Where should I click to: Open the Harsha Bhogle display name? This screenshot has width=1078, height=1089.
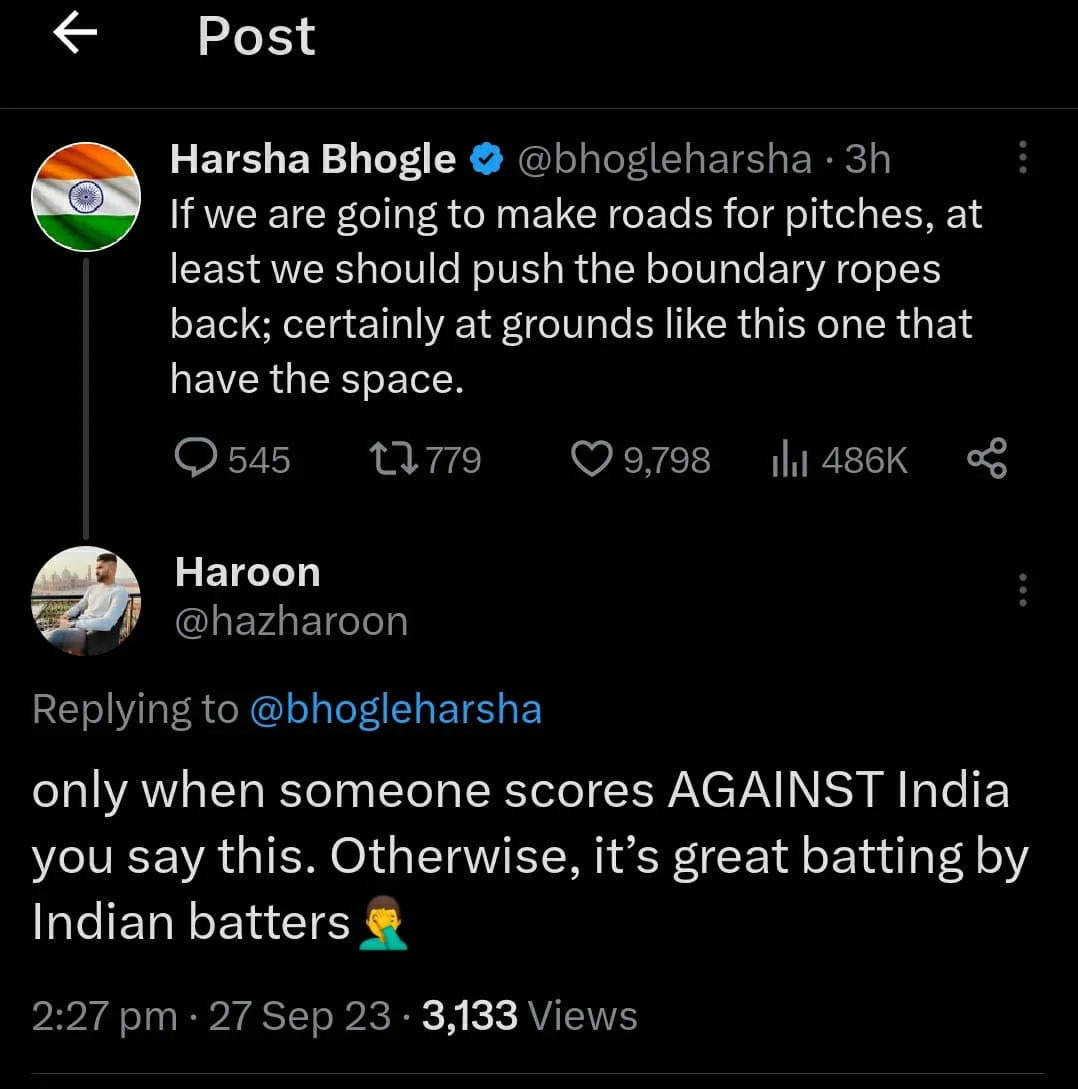(313, 159)
